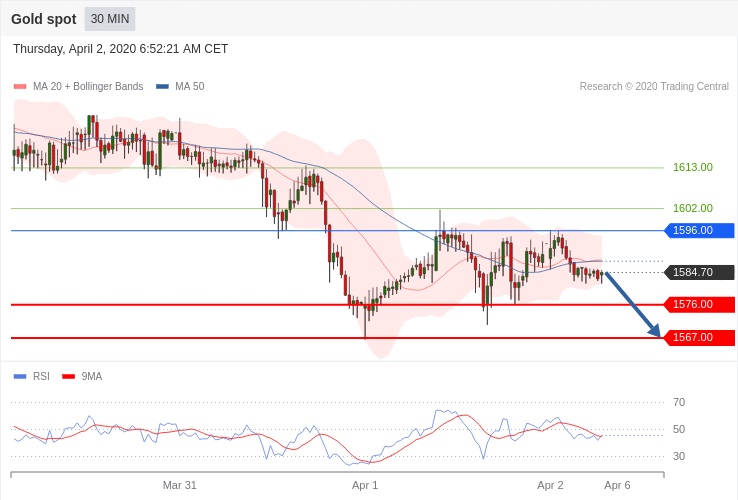Click the 1602.00 resistance level label

click(x=692, y=208)
